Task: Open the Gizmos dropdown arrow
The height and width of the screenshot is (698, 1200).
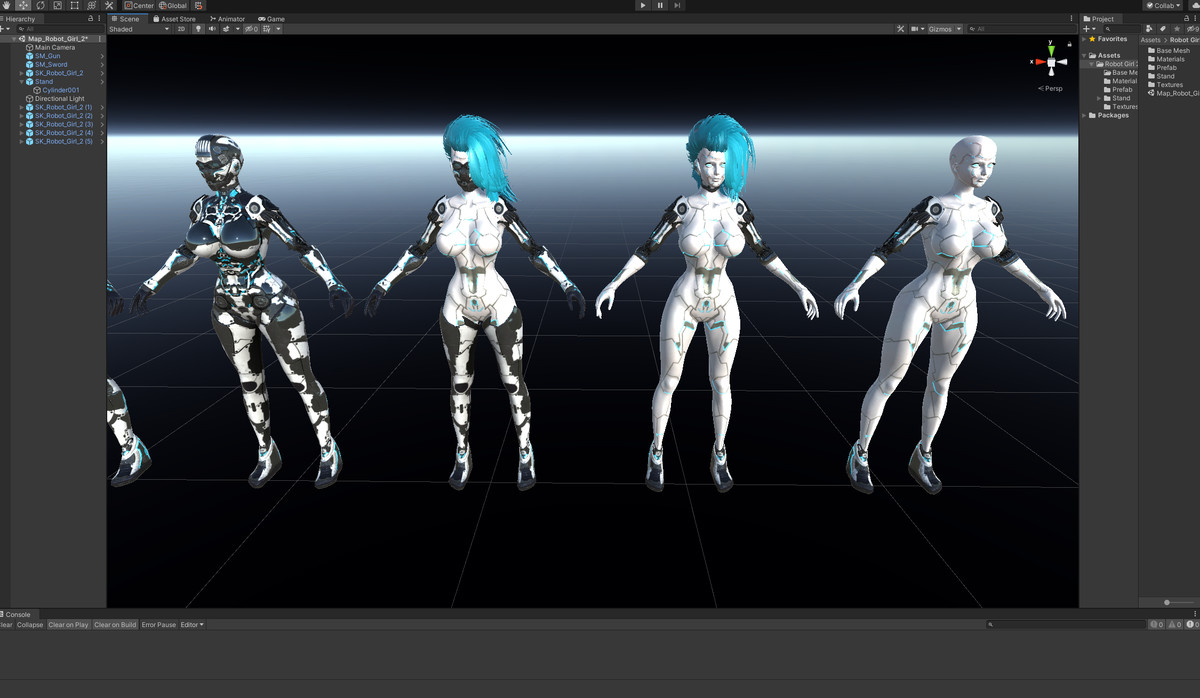Action: [x=959, y=29]
